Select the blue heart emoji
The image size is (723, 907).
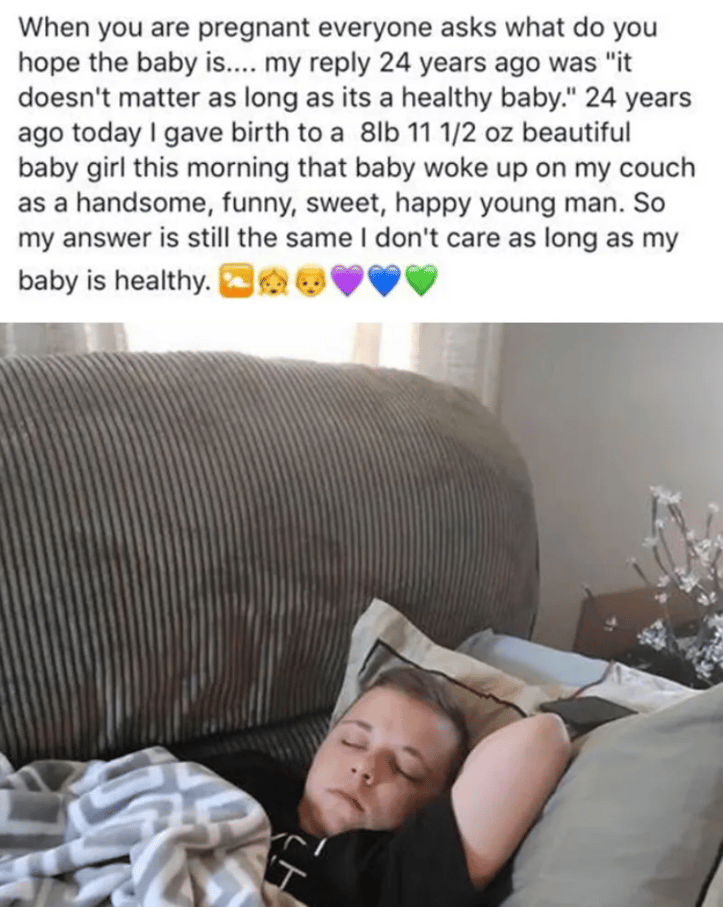pos(385,281)
